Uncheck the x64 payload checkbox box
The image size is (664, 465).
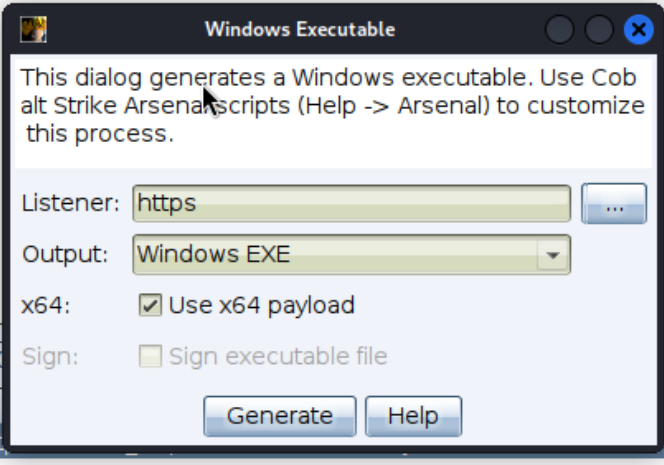point(150,305)
